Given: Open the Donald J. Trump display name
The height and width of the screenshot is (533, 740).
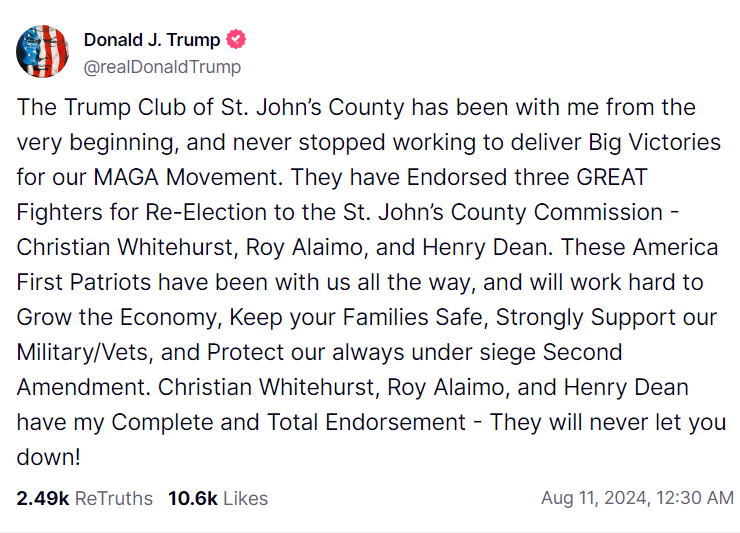Looking at the screenshot, I should pos(152,40).
